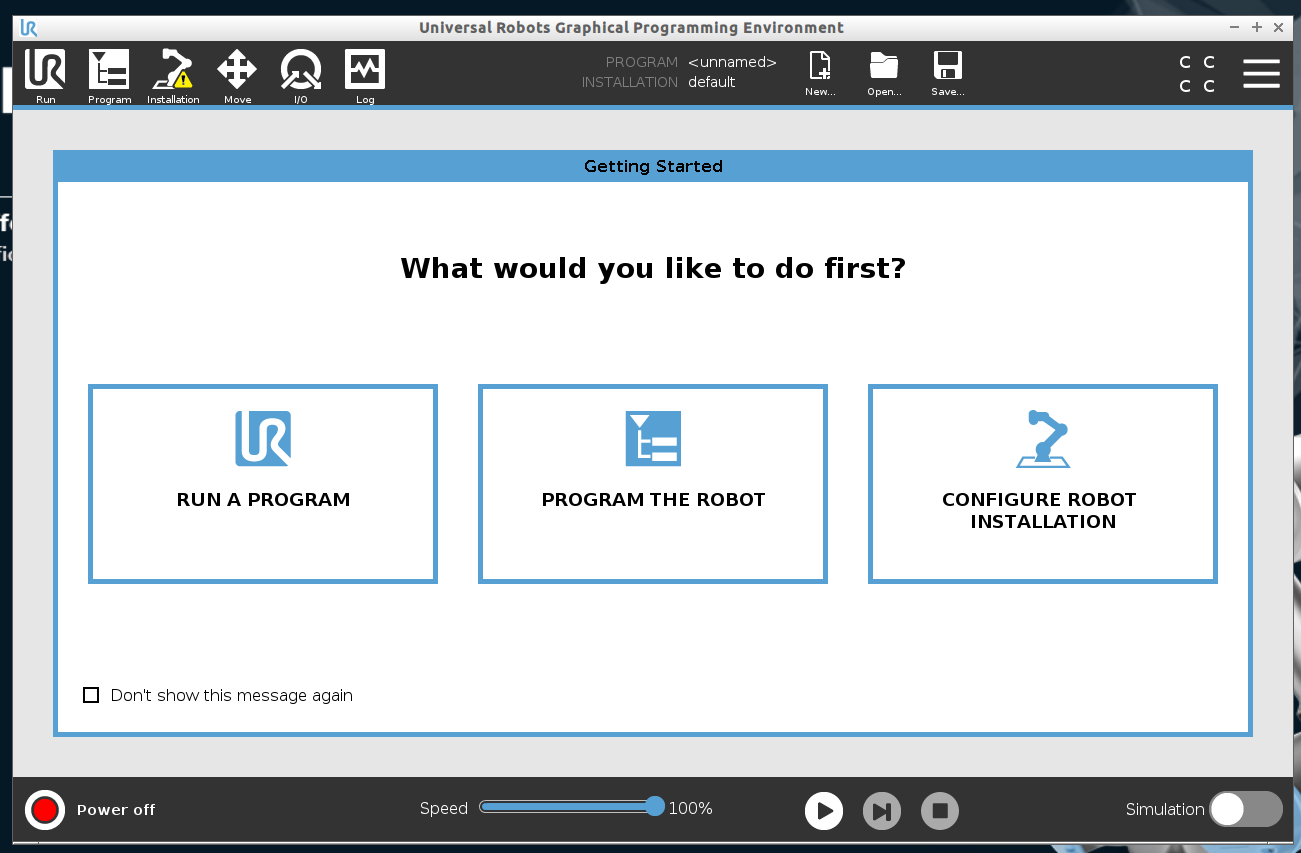Screen dimensions: 1301x853
Task: Minimize the window with the dash button
Action: pos(1235,28)
